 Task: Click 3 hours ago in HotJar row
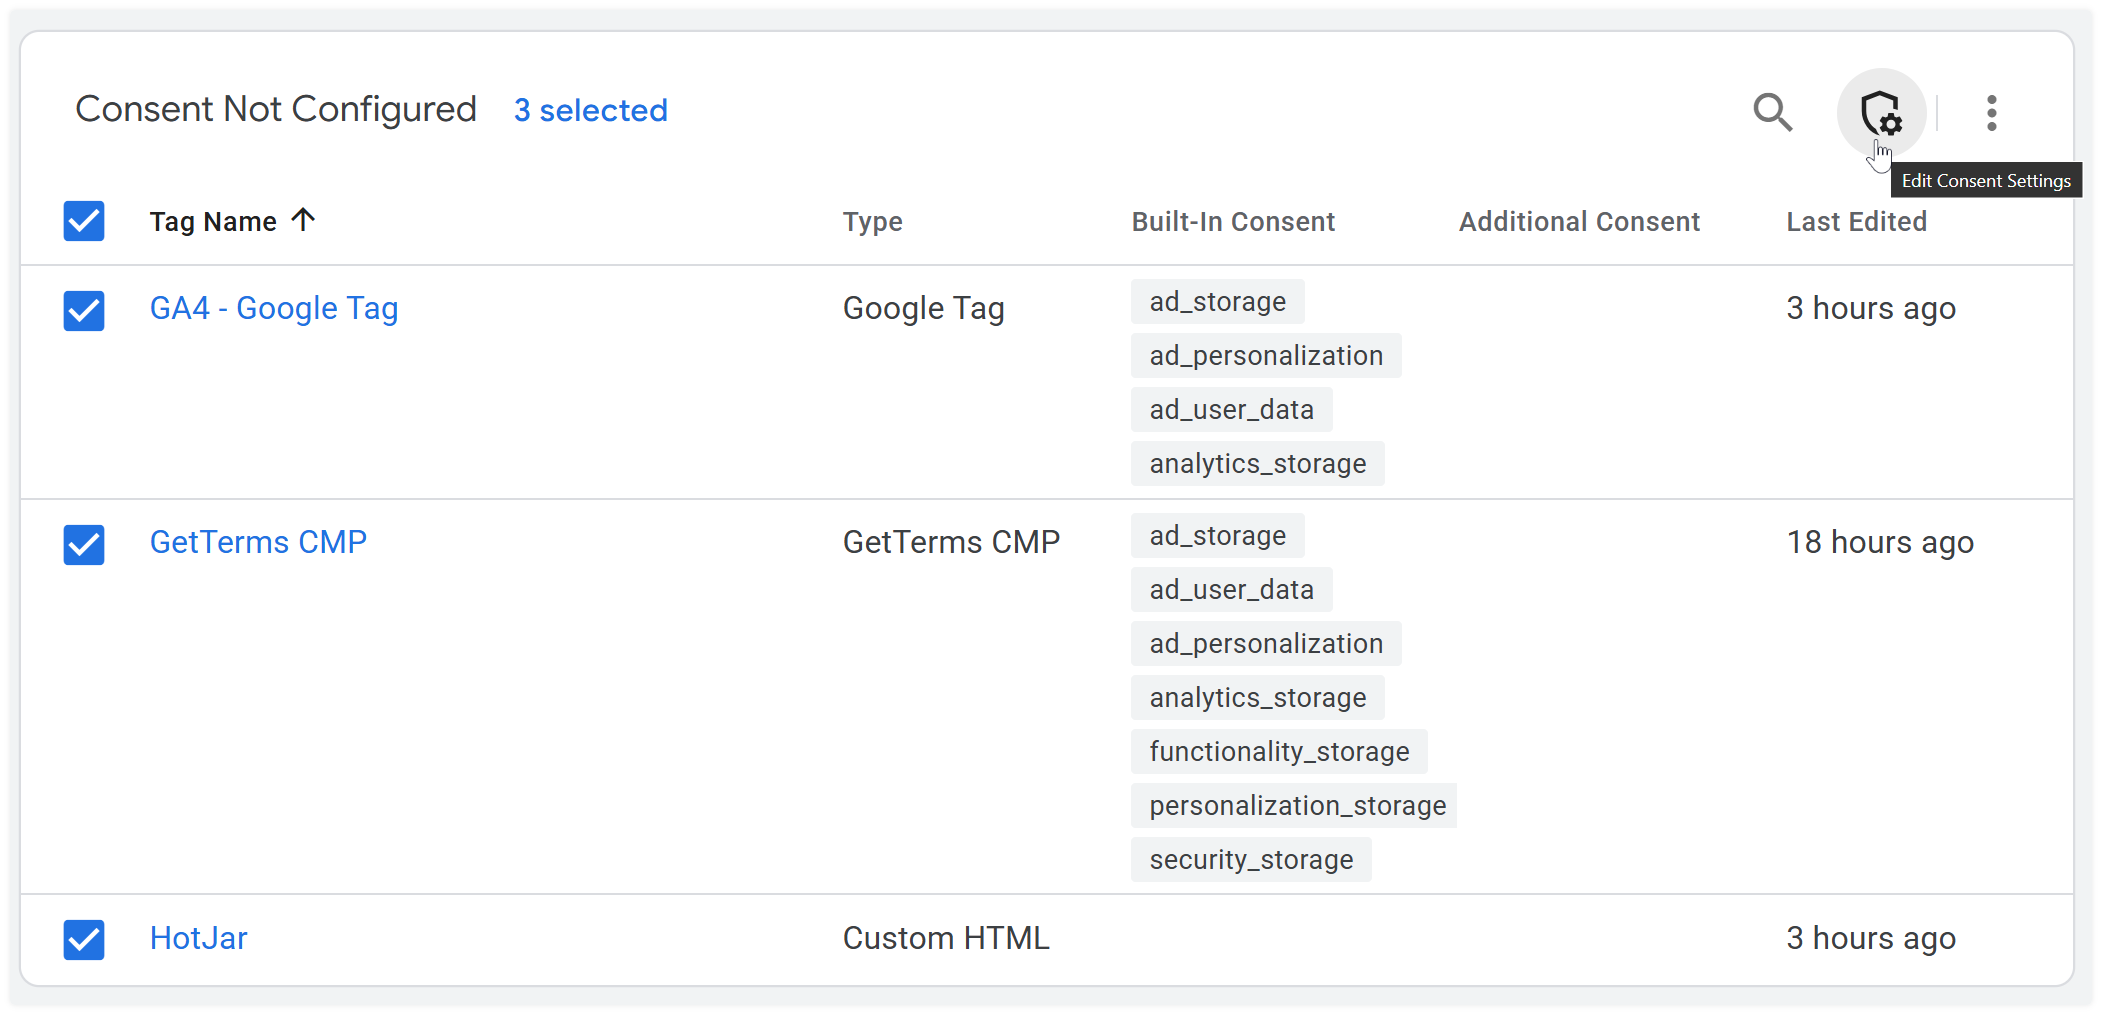[1871, 938]
